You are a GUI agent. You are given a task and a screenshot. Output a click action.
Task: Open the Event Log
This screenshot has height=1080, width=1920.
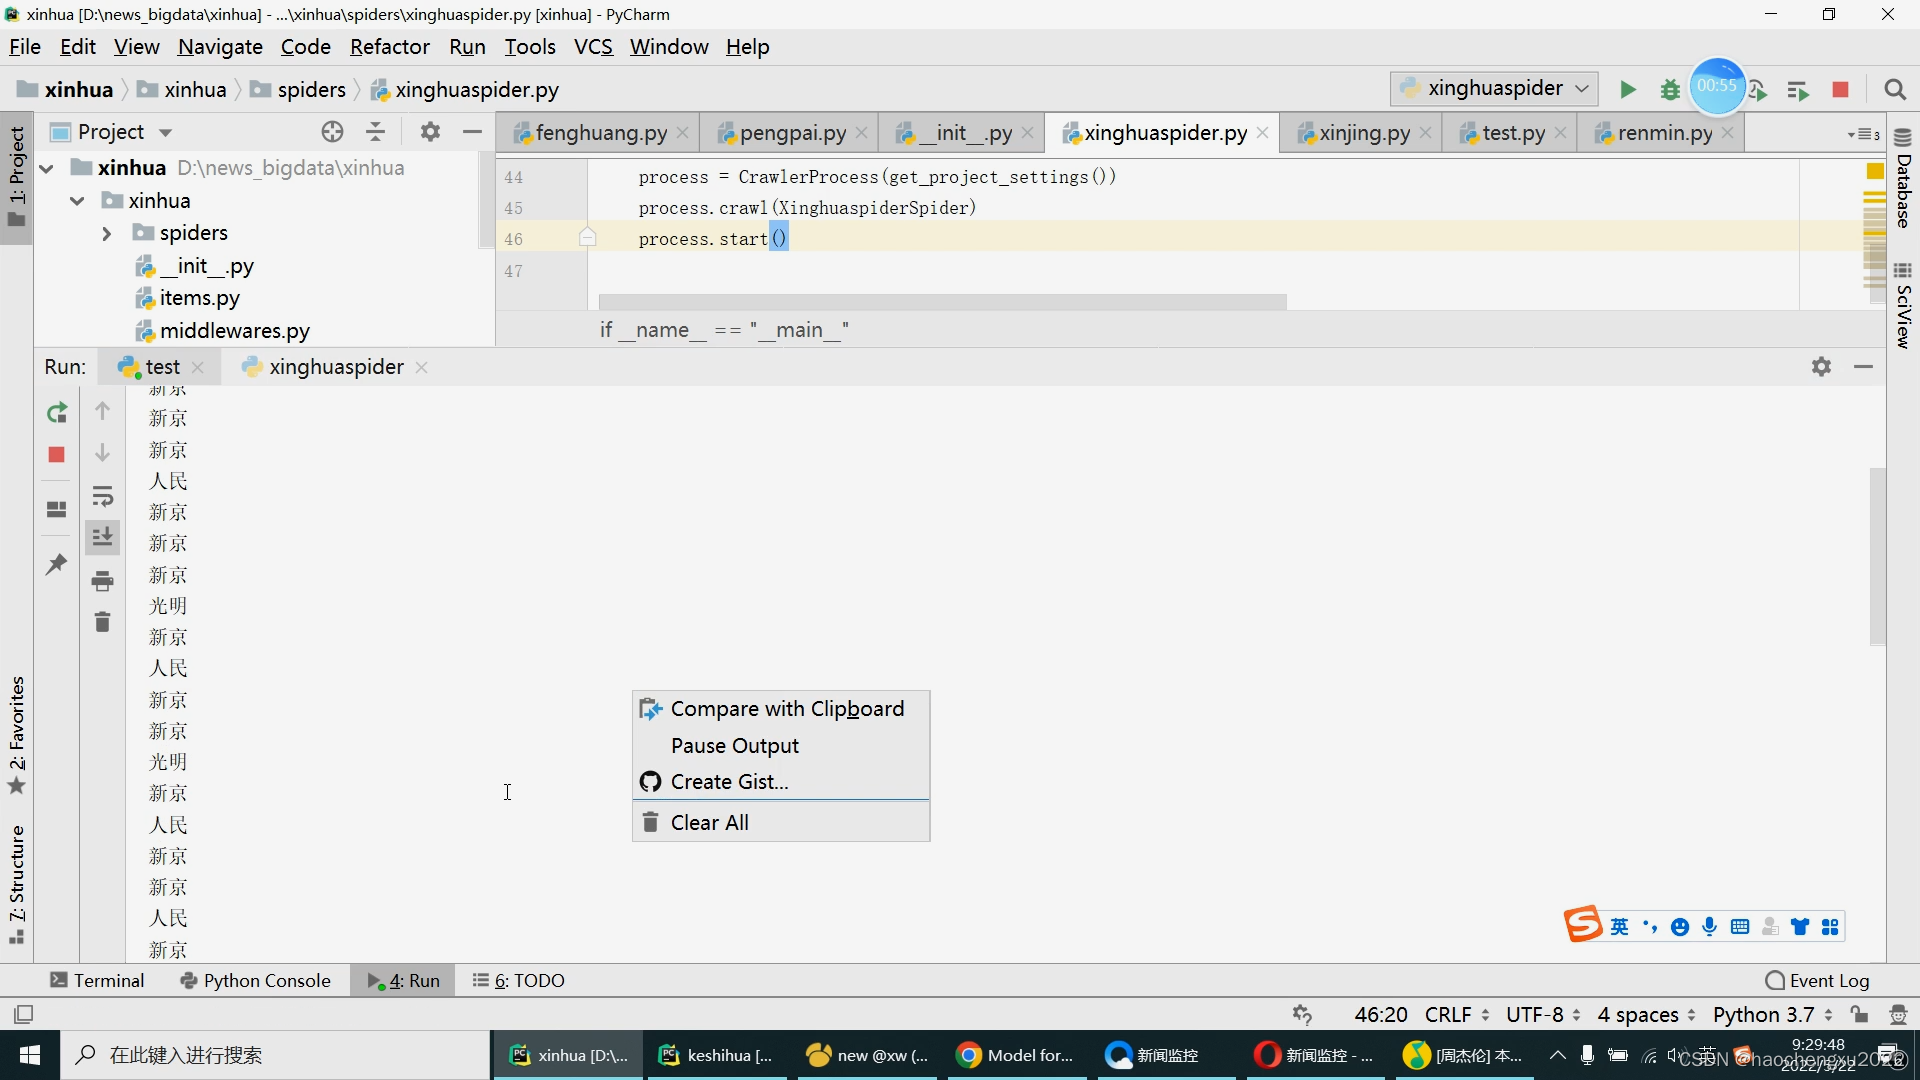pos(1817,981)
